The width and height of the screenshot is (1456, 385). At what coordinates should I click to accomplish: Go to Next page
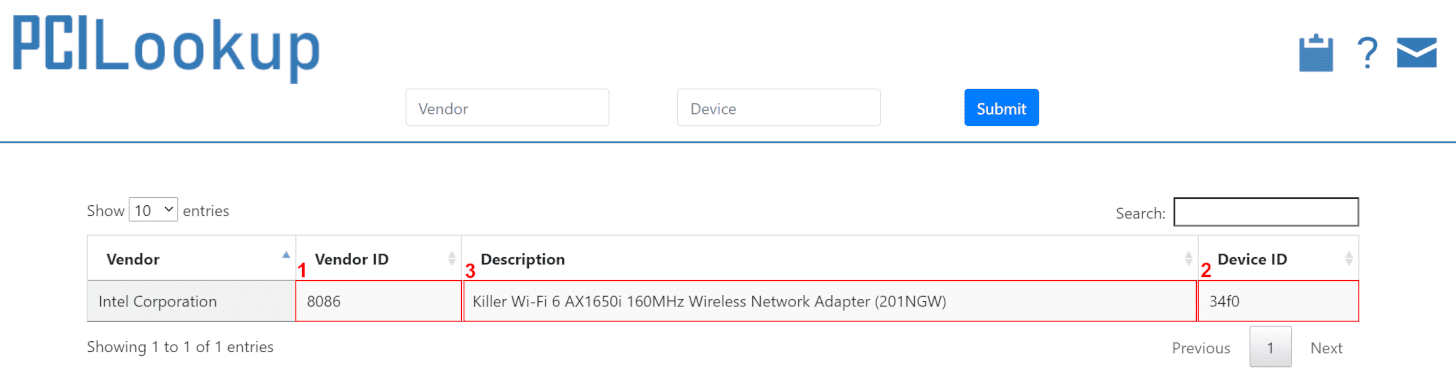(1326, 348)
